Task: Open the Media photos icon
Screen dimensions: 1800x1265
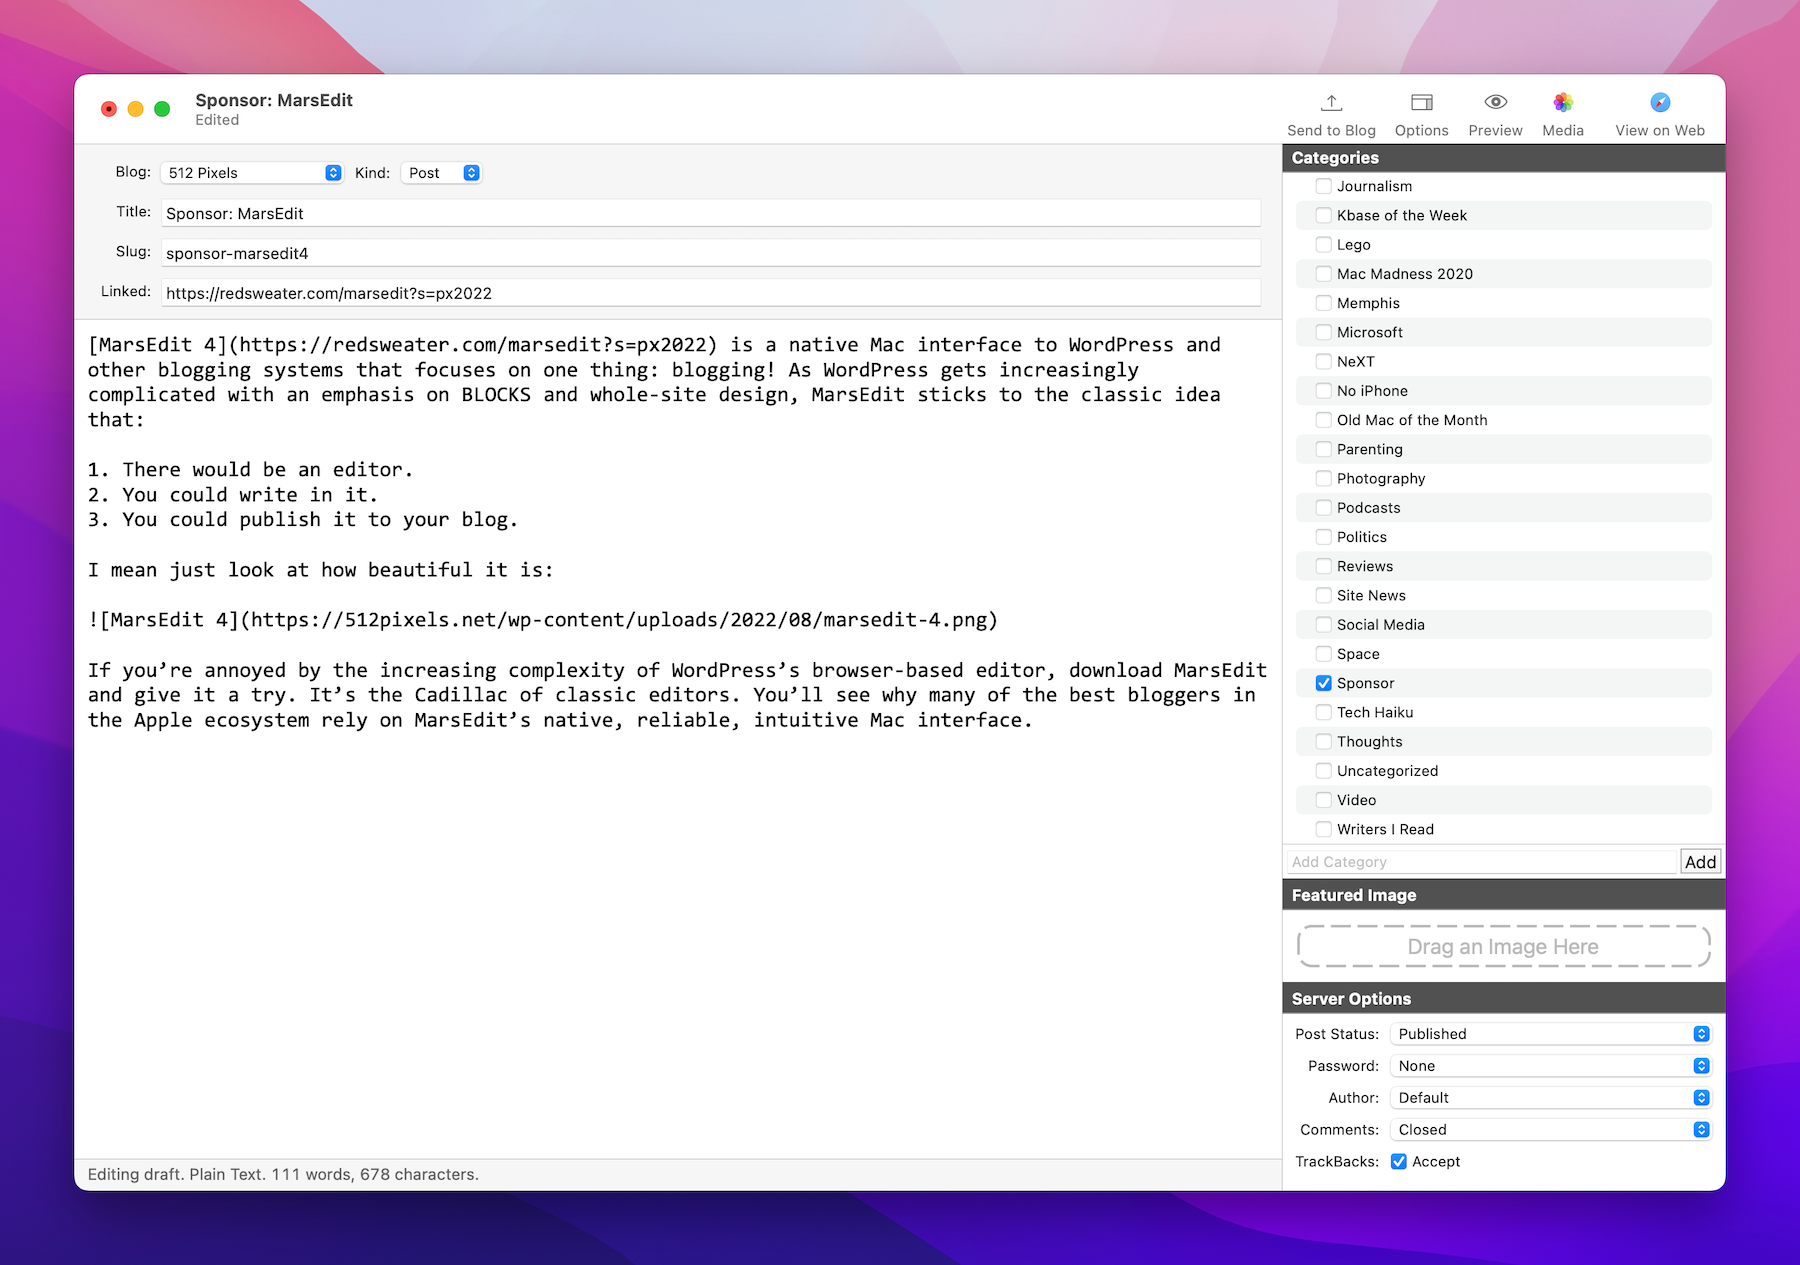Action: [x=1562, y=103]
